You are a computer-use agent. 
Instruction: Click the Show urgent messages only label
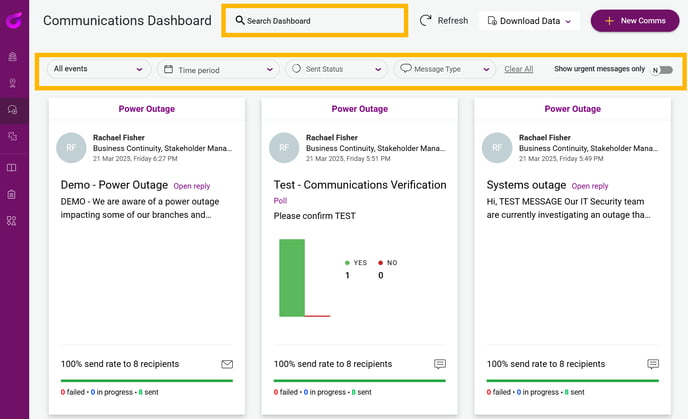(599, 69)
